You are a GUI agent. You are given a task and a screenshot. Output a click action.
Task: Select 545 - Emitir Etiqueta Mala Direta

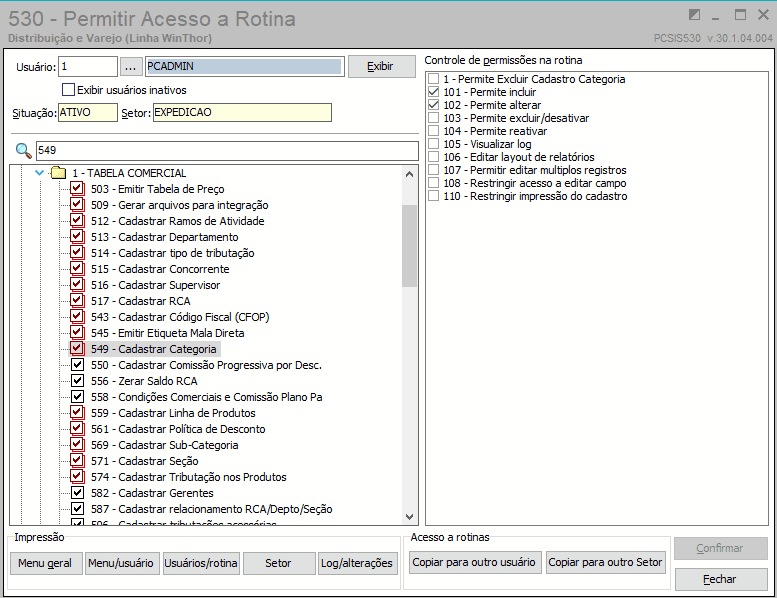tap(167, 333)
